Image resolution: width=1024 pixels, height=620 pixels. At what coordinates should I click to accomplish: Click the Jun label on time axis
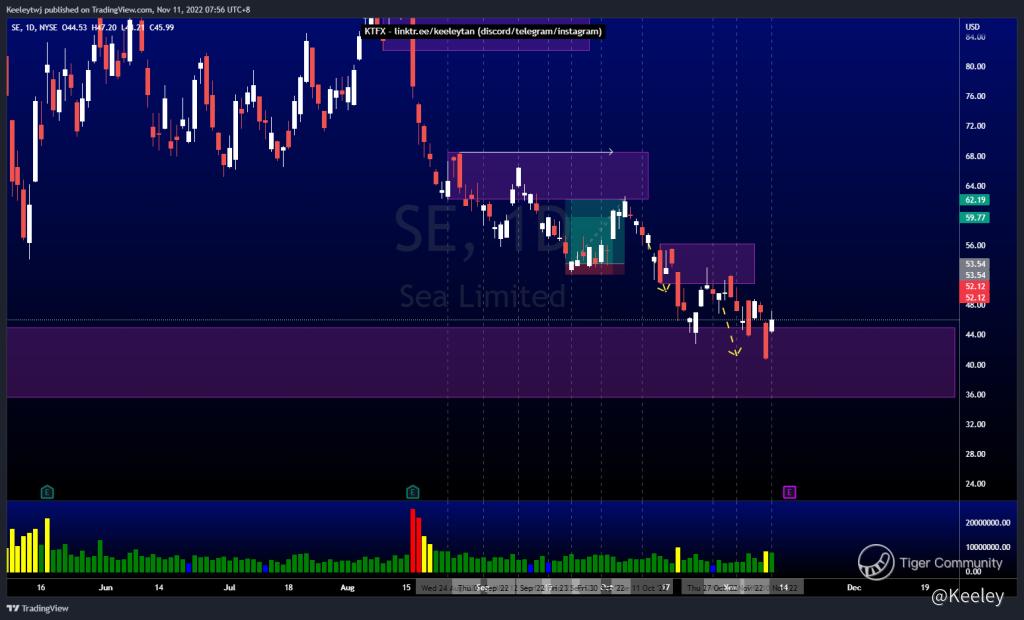[x=106, y=587]
